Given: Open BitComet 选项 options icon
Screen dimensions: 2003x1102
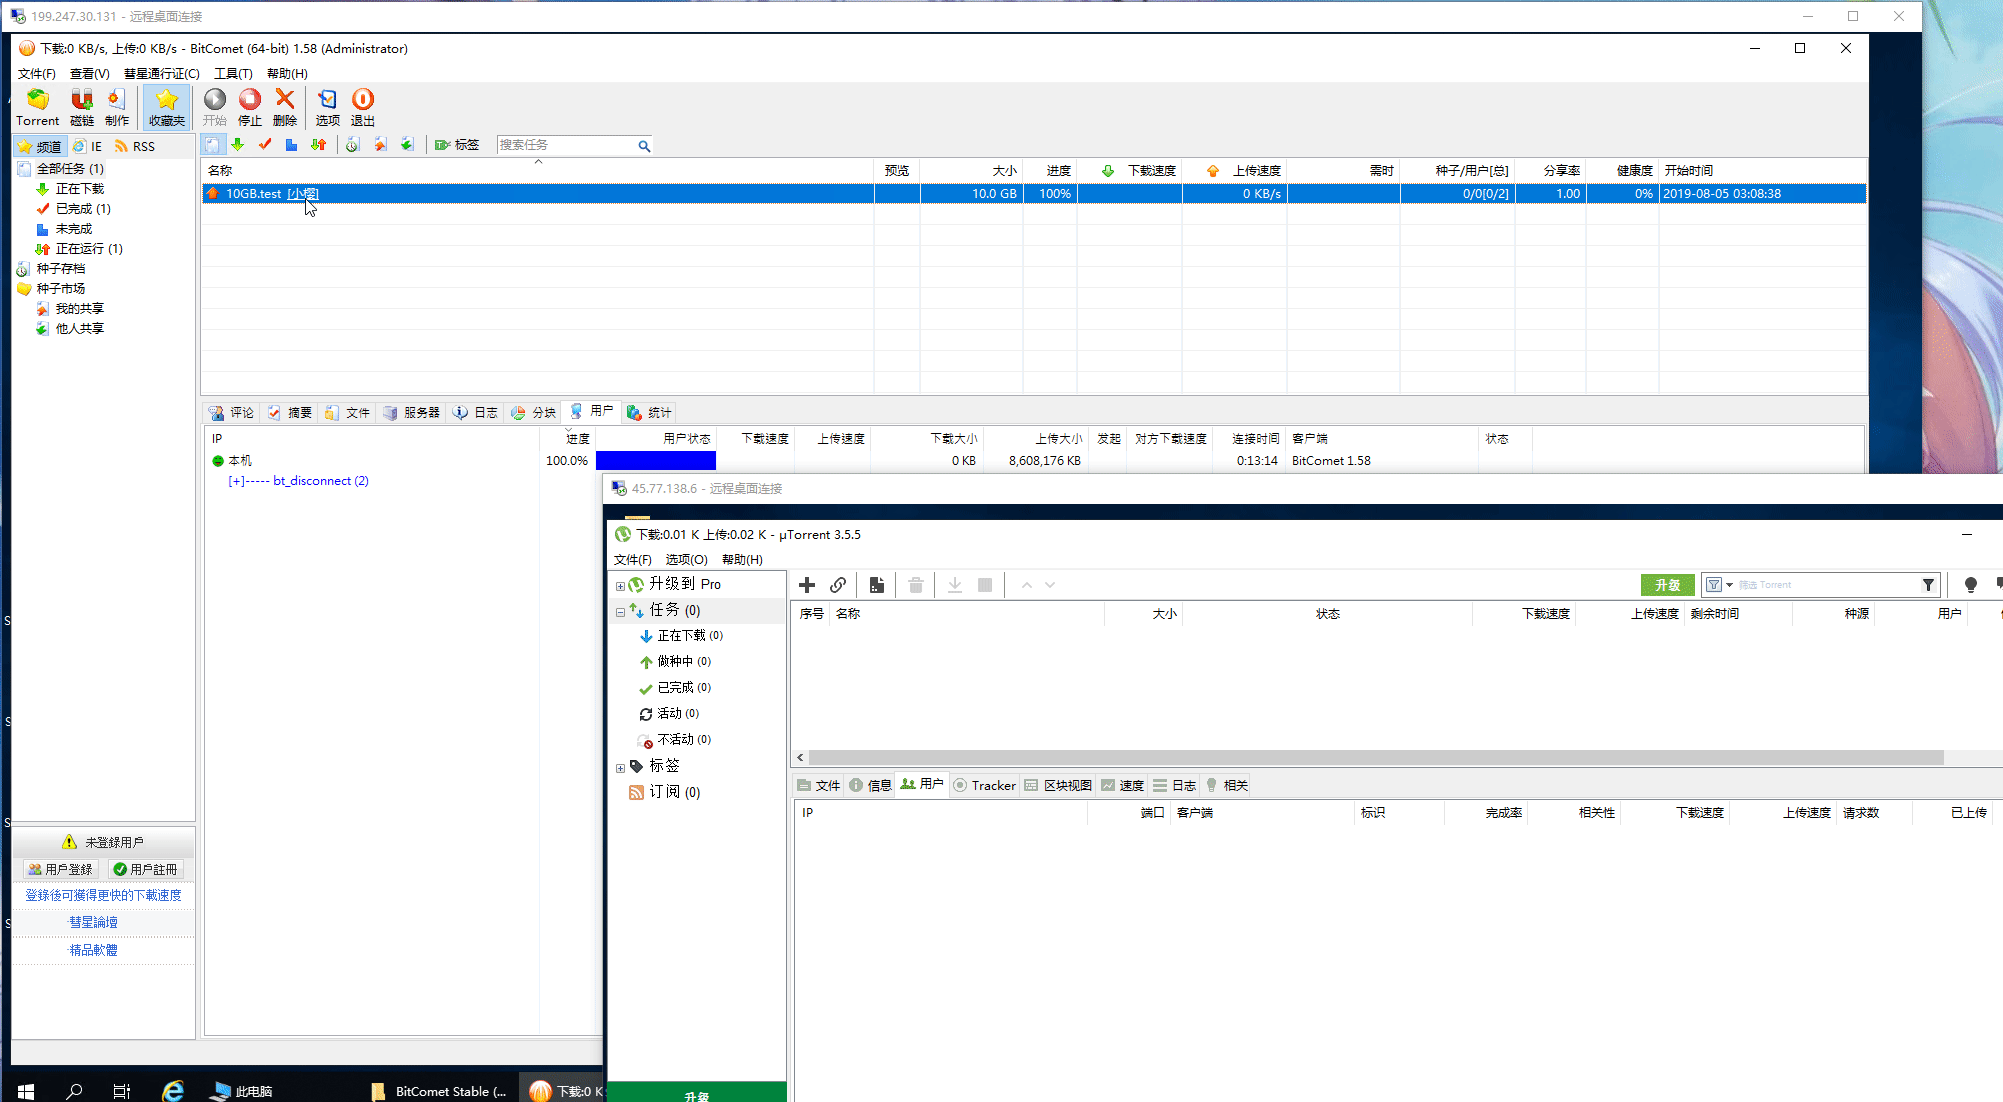Looking at the screenshot, I should 328,107.
